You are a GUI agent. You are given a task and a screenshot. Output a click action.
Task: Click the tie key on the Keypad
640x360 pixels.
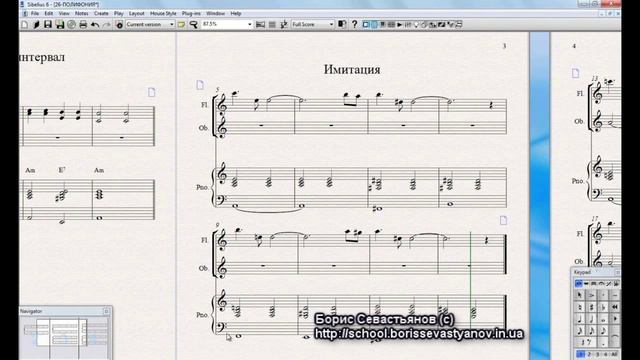tap(615, 336)
